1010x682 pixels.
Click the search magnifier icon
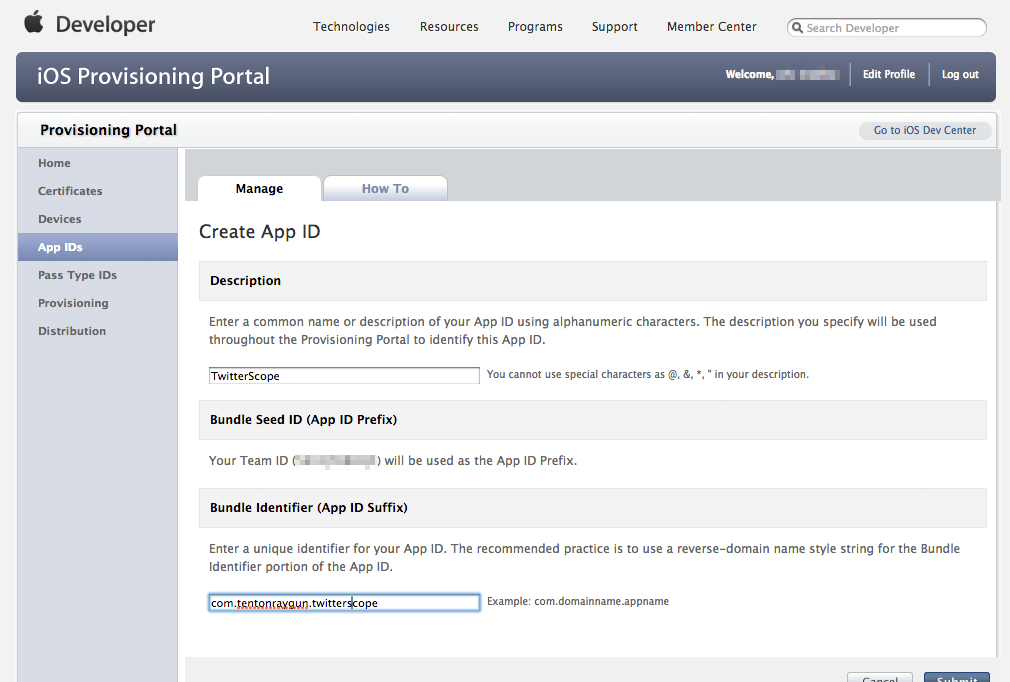[797, 28]
